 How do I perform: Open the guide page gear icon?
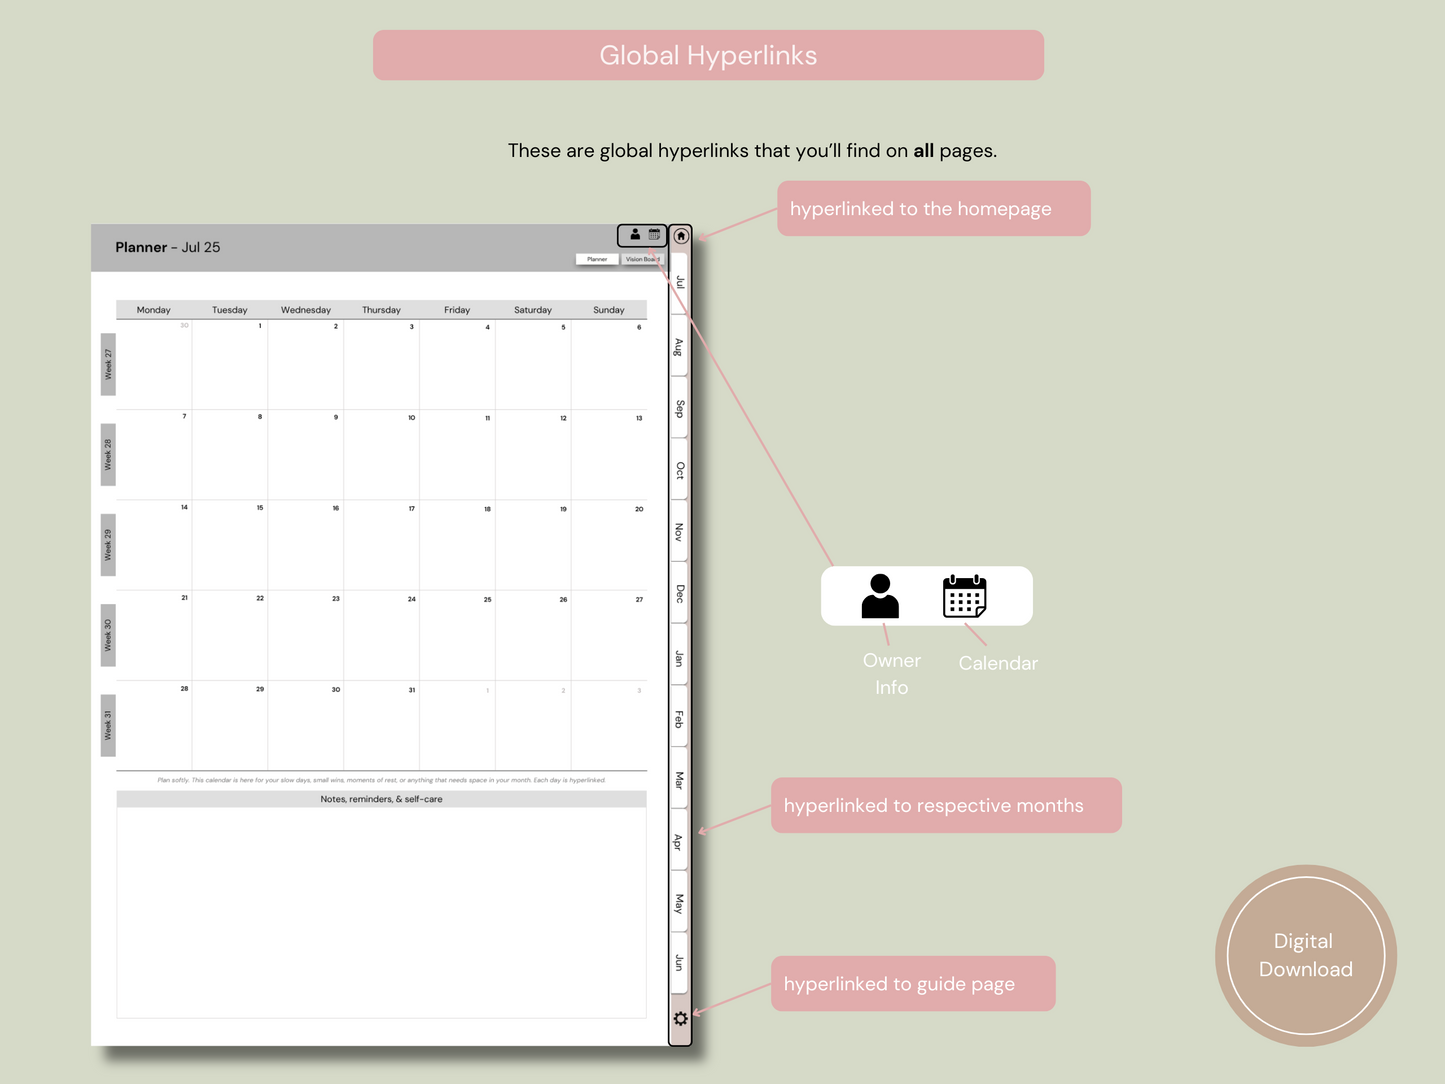coord(681,1019)
